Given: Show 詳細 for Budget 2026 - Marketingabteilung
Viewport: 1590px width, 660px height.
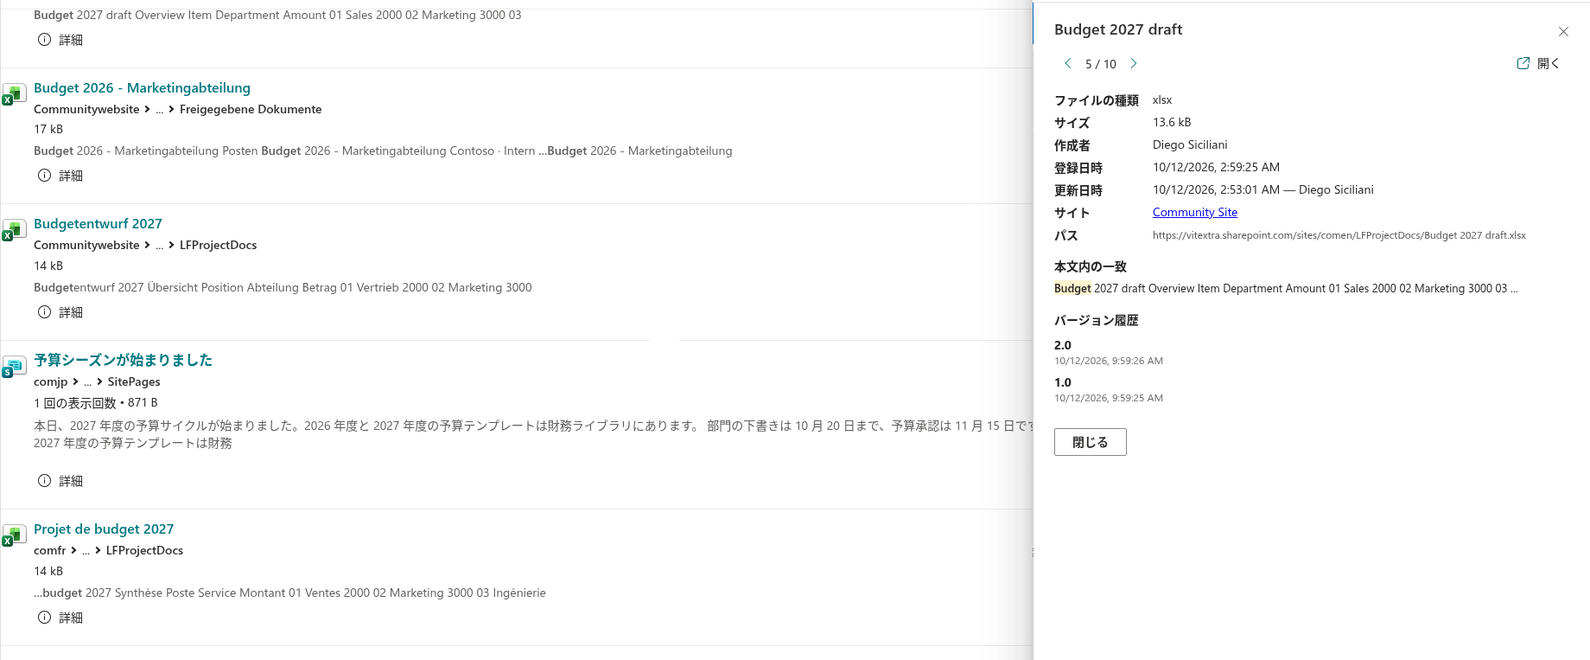Looking at the screenshot, I should pyautogui.click(x=60, y=176).
